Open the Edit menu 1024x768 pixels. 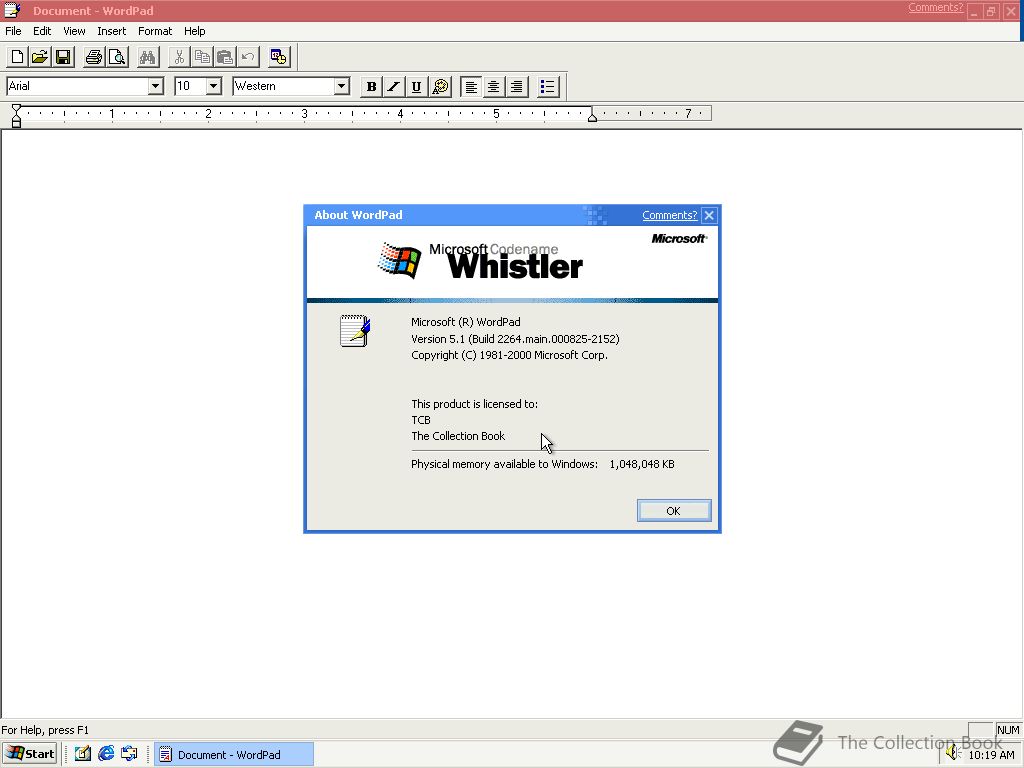pos(42,31)
